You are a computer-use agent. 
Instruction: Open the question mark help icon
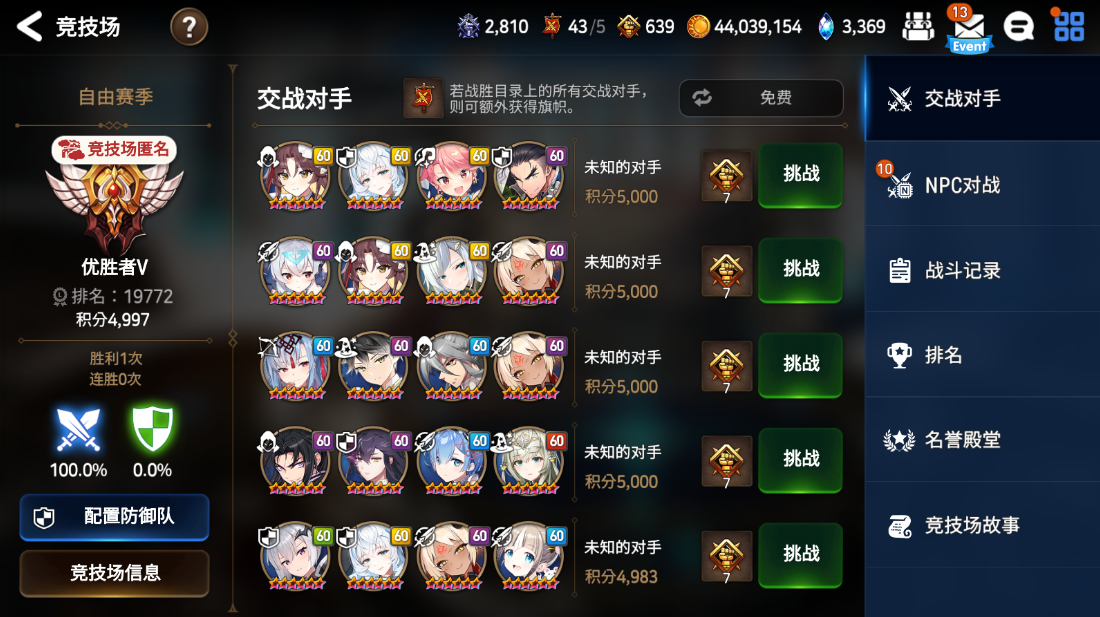[x=189, y=27]
